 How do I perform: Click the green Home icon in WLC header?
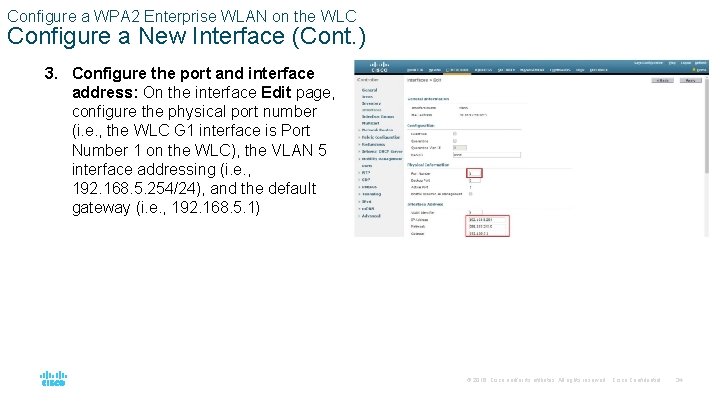coord(694,70)
